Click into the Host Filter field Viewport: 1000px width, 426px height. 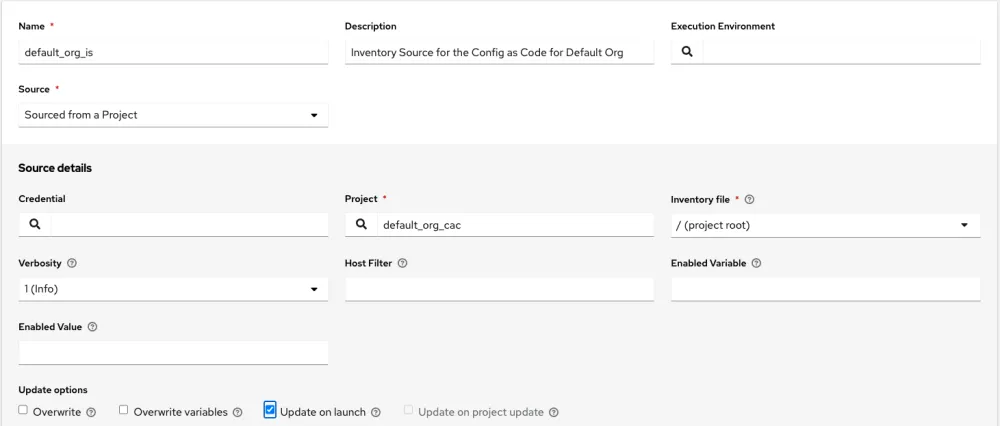(x=499, y=289)
